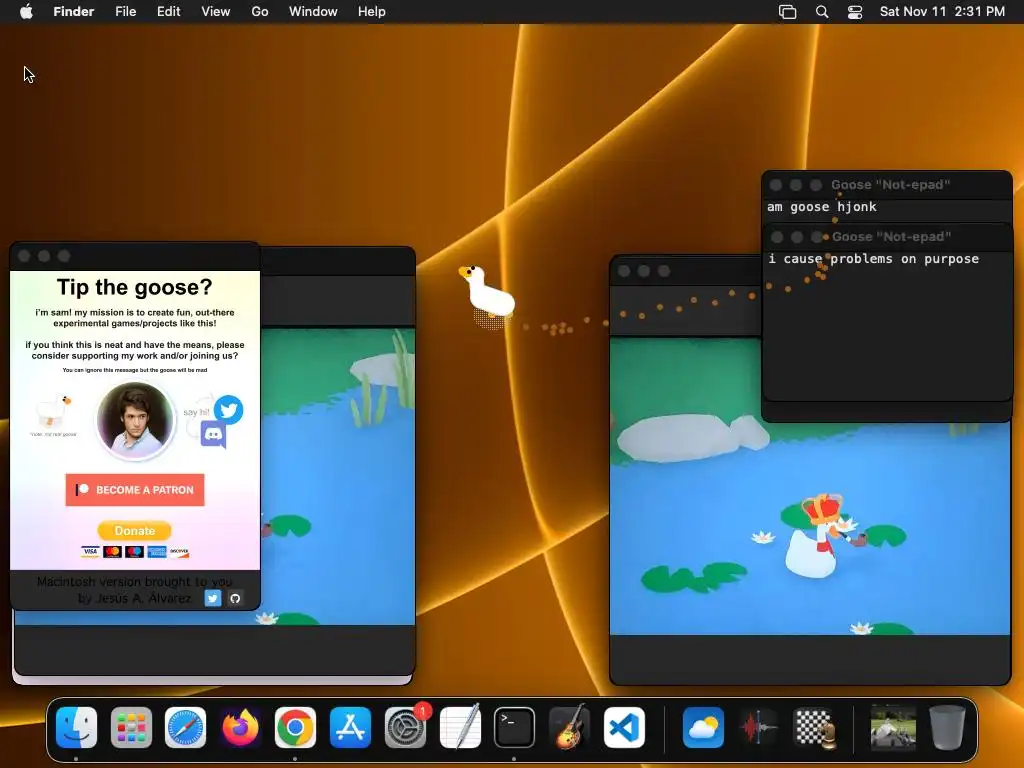Open Launchpad in the Dock

pos(131,727)
